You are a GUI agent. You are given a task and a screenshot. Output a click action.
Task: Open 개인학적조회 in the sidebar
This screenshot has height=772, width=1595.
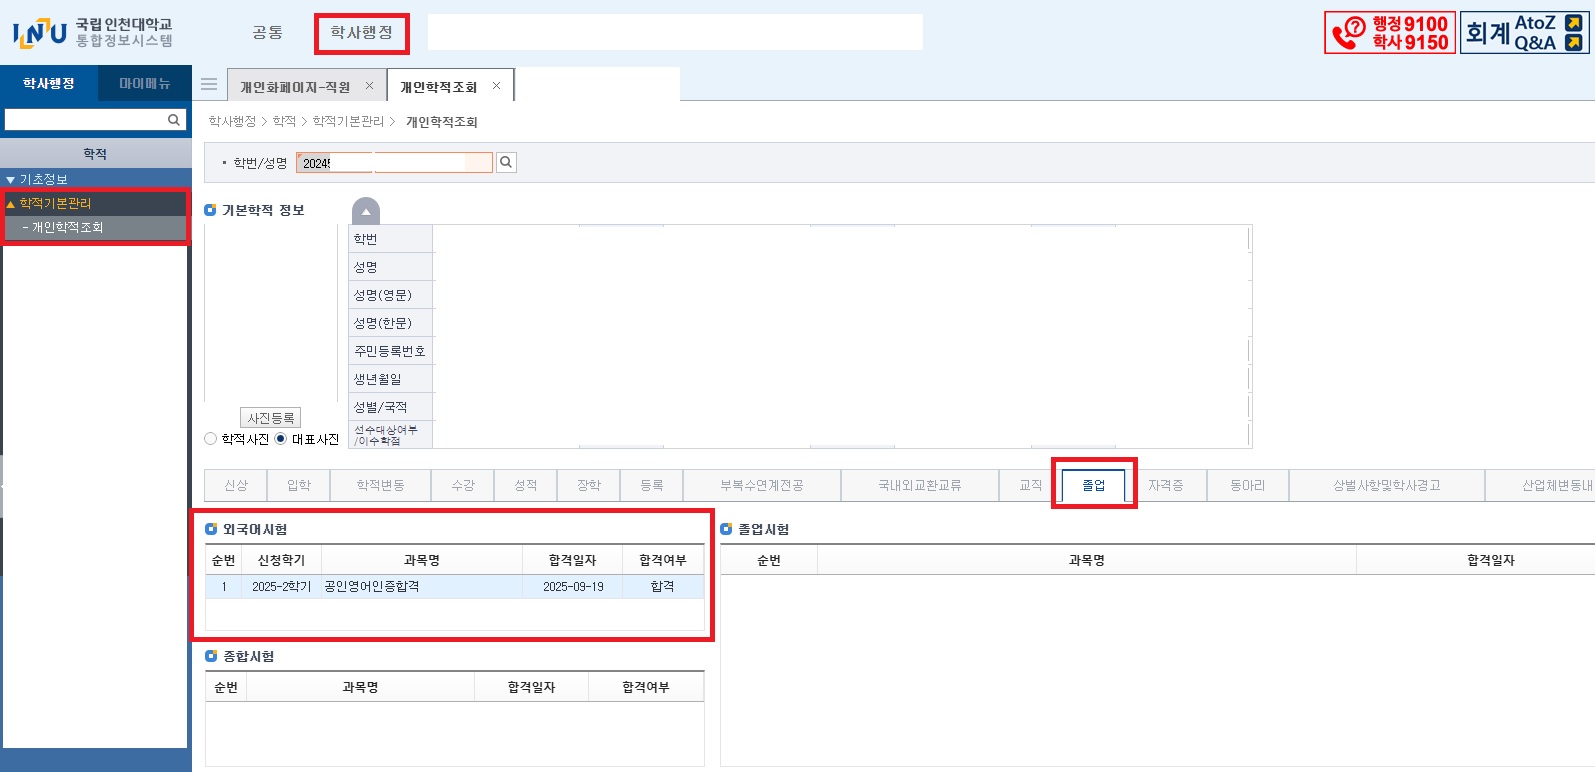67,228
